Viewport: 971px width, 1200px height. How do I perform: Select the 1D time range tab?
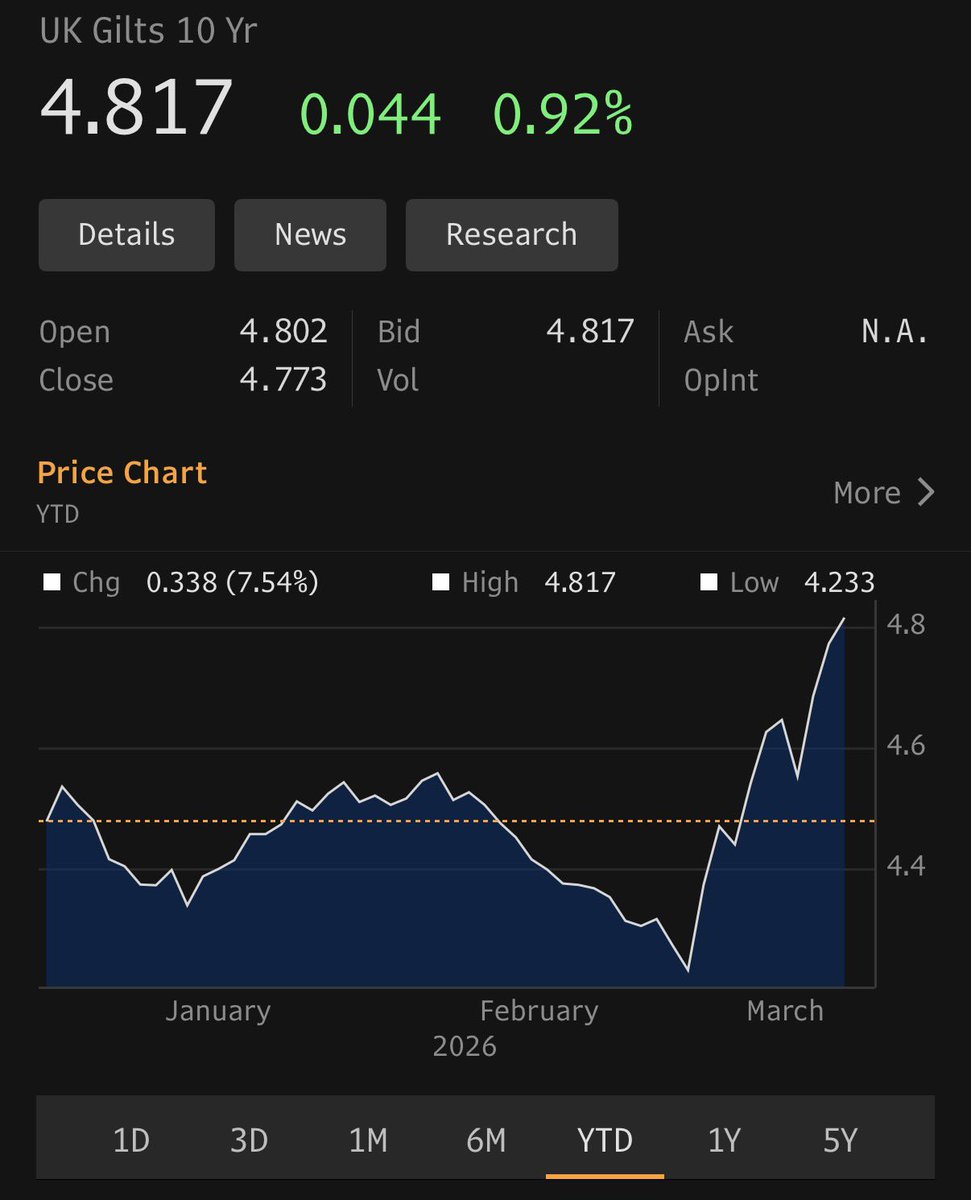click(130, 1140)
